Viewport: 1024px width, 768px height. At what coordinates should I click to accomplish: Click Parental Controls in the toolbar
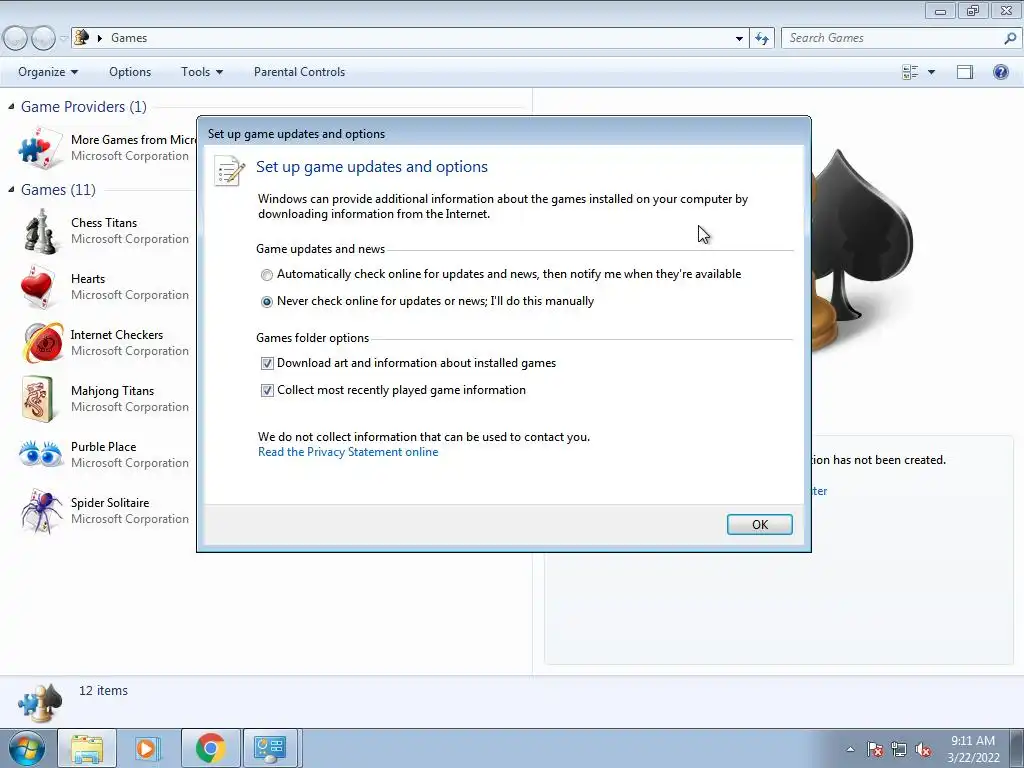click(299, 72)
